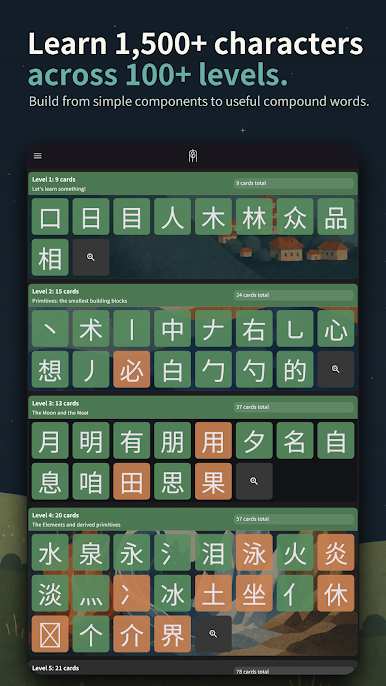This screenshot has width=386, height=686.
Task: Open the 品 character card
Action: tap(336, 217)
